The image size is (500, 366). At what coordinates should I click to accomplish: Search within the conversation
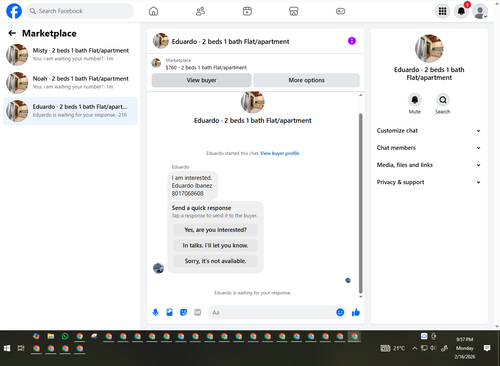[x=443, y=100]
